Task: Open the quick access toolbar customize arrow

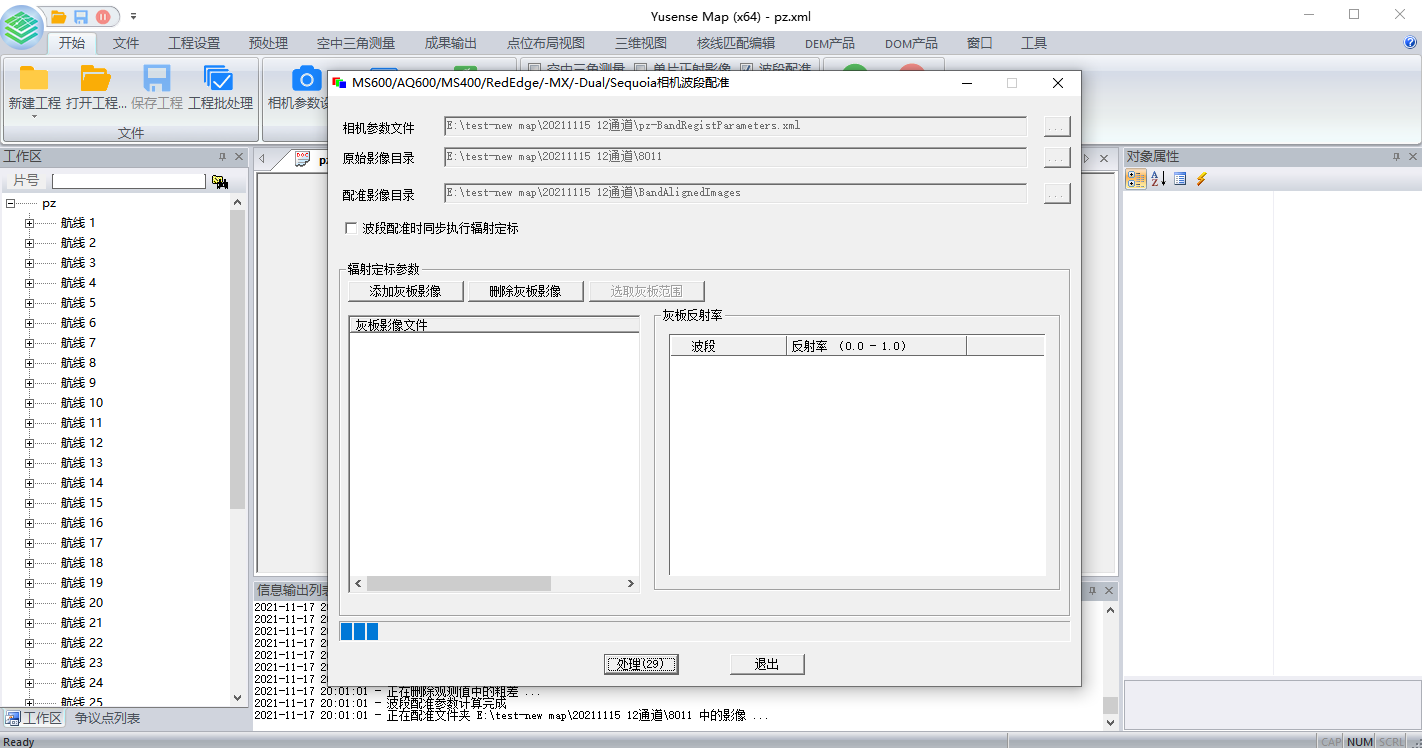Action: pyautogui.click(x=134, y=16)
